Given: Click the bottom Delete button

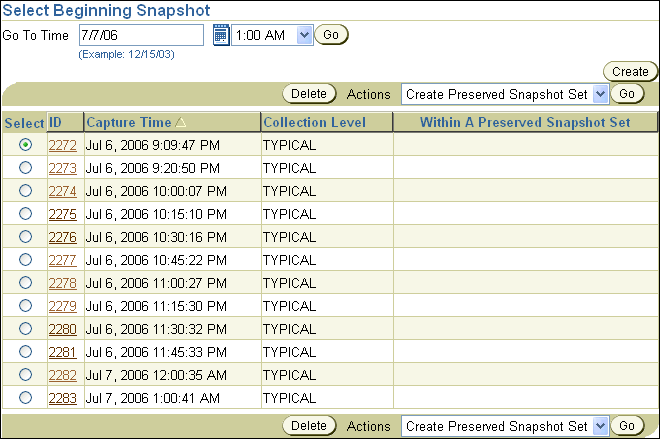Looking at the screenshot, I should click(309, 426).
